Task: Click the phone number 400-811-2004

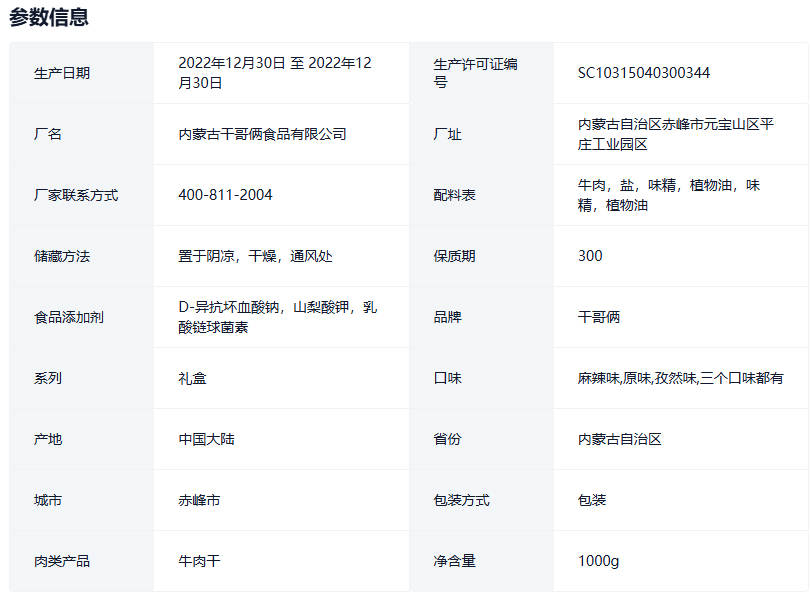Action: click(225, 195)
